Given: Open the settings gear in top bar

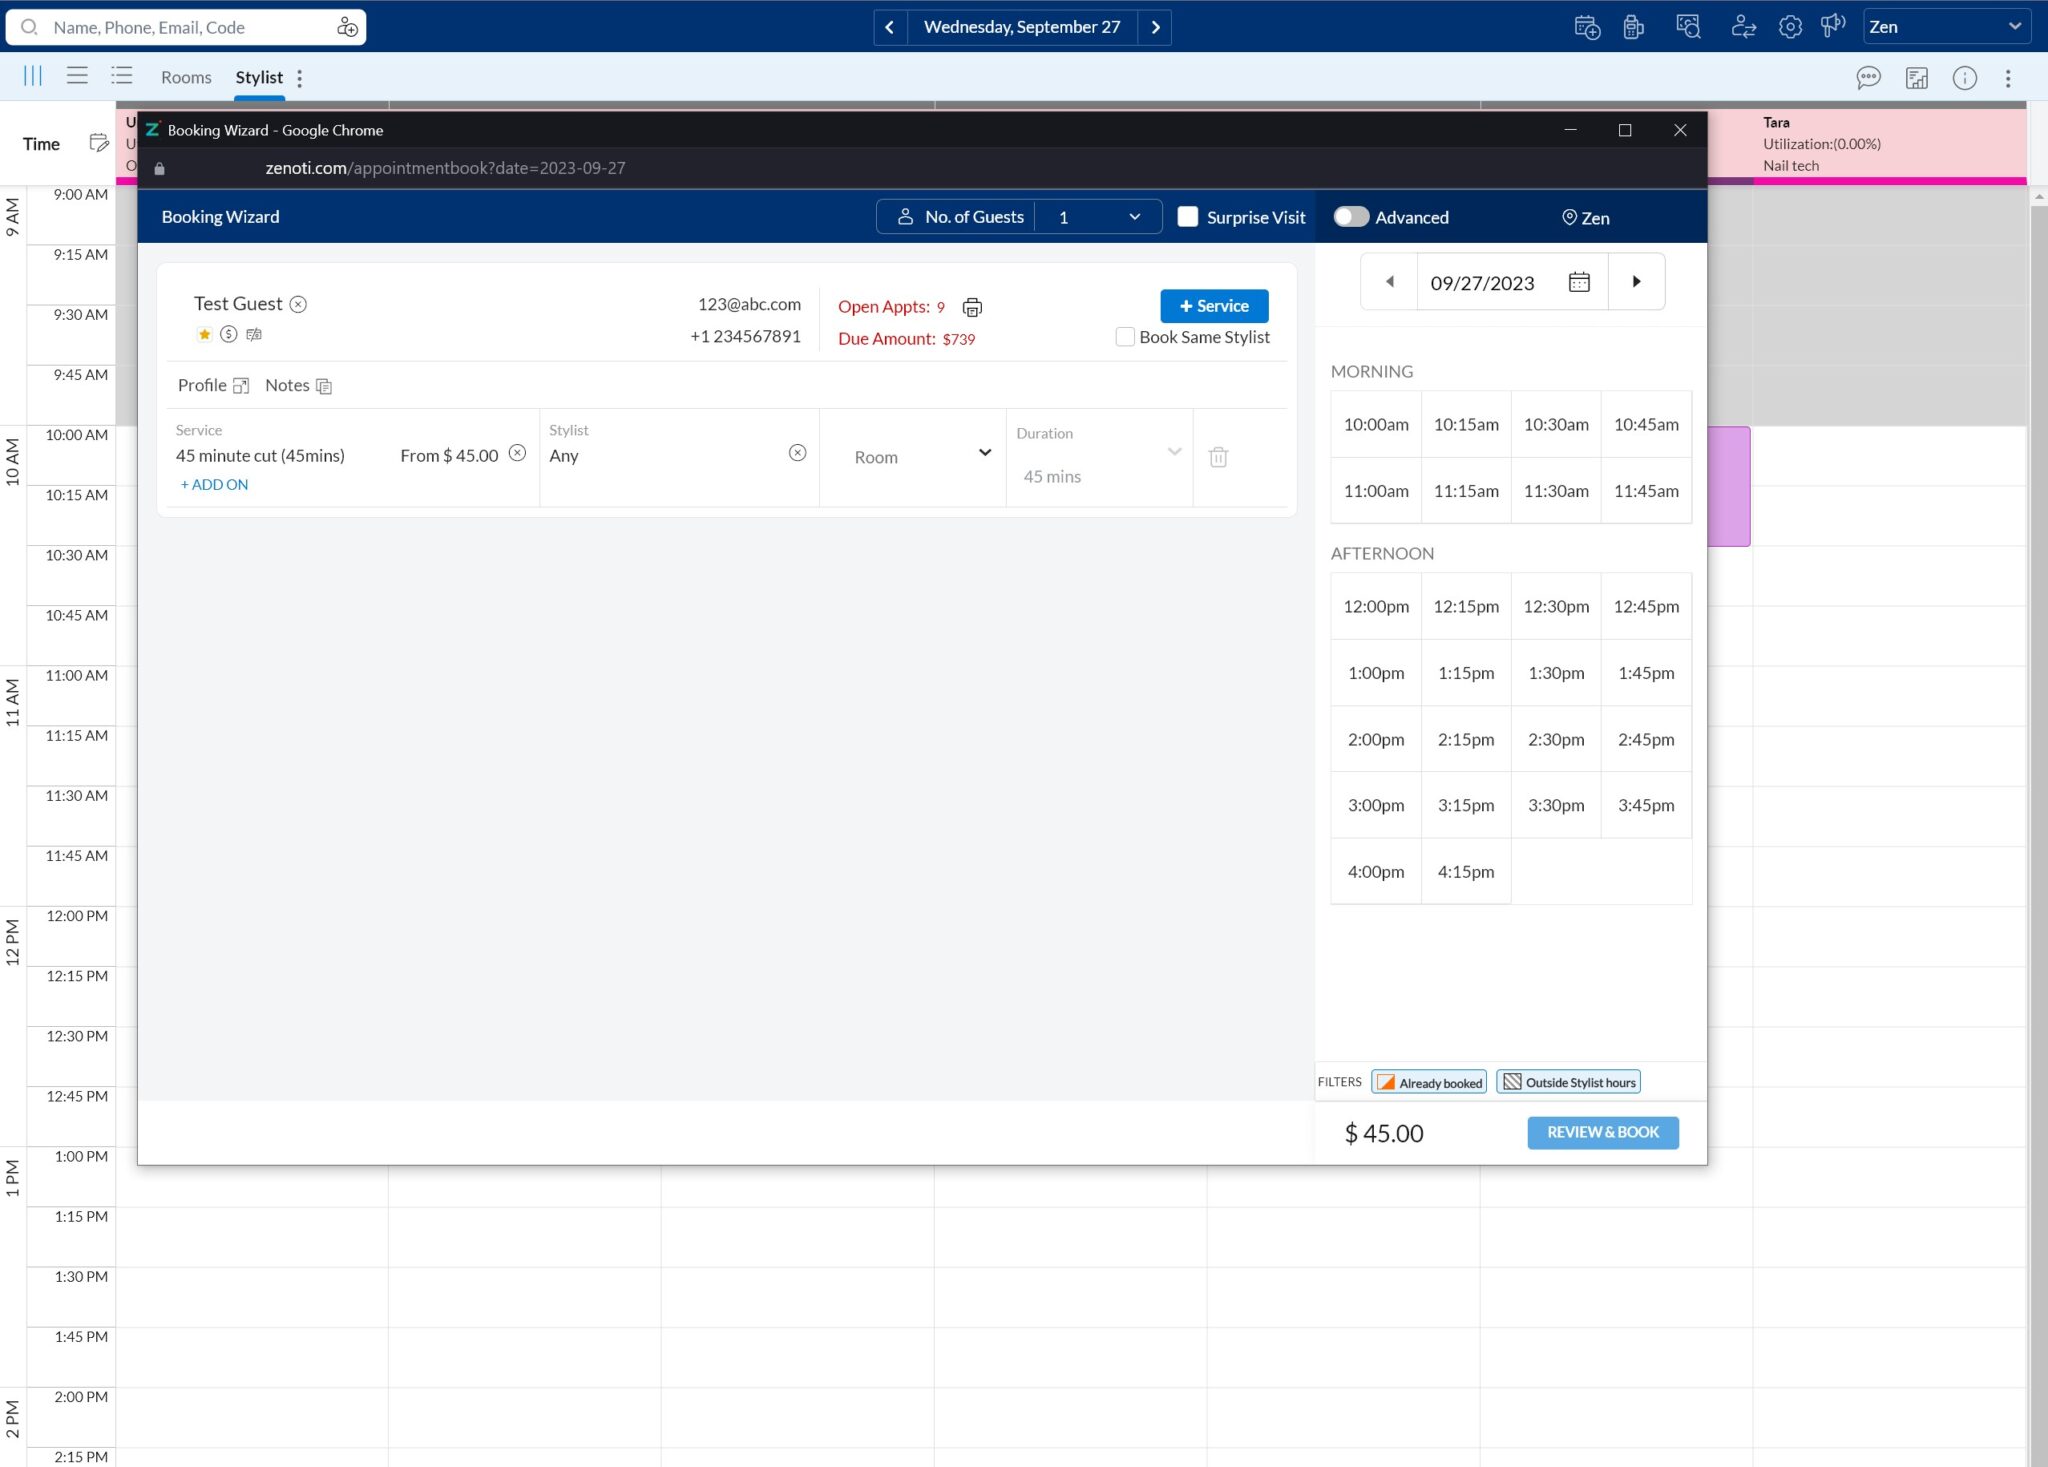Looking at the screenshot, I should pos(1790,27).
